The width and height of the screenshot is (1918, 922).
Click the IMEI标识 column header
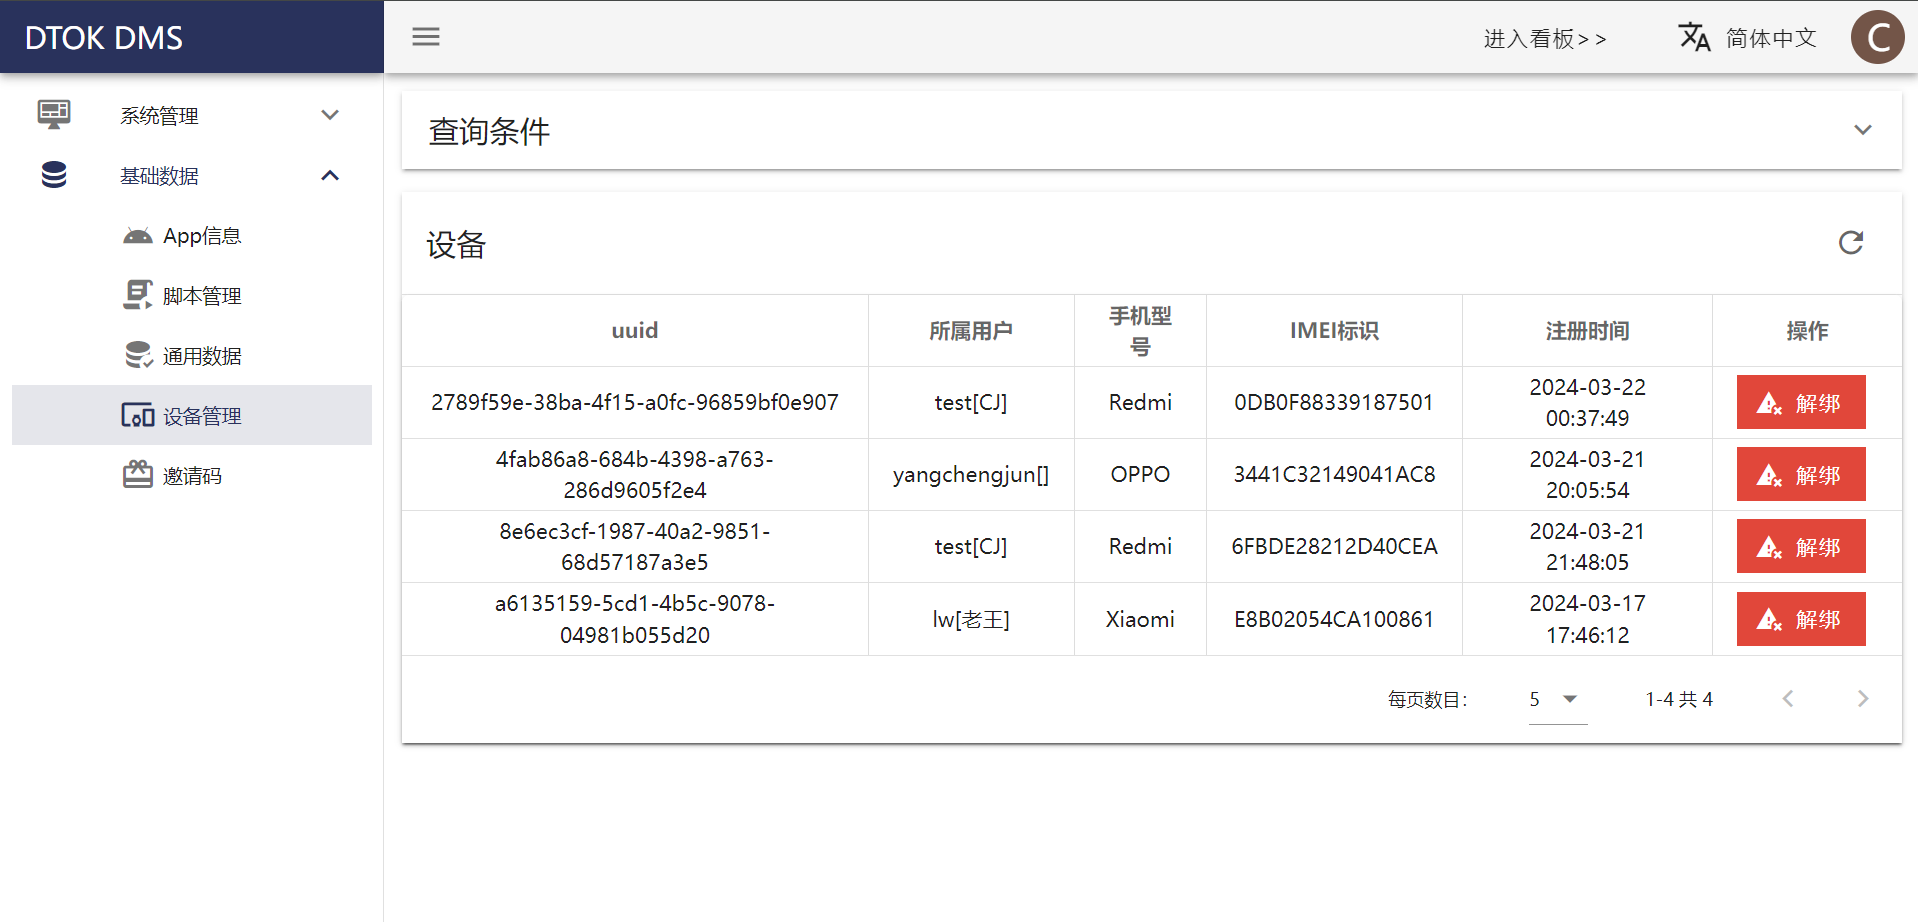coord(1334,330)
